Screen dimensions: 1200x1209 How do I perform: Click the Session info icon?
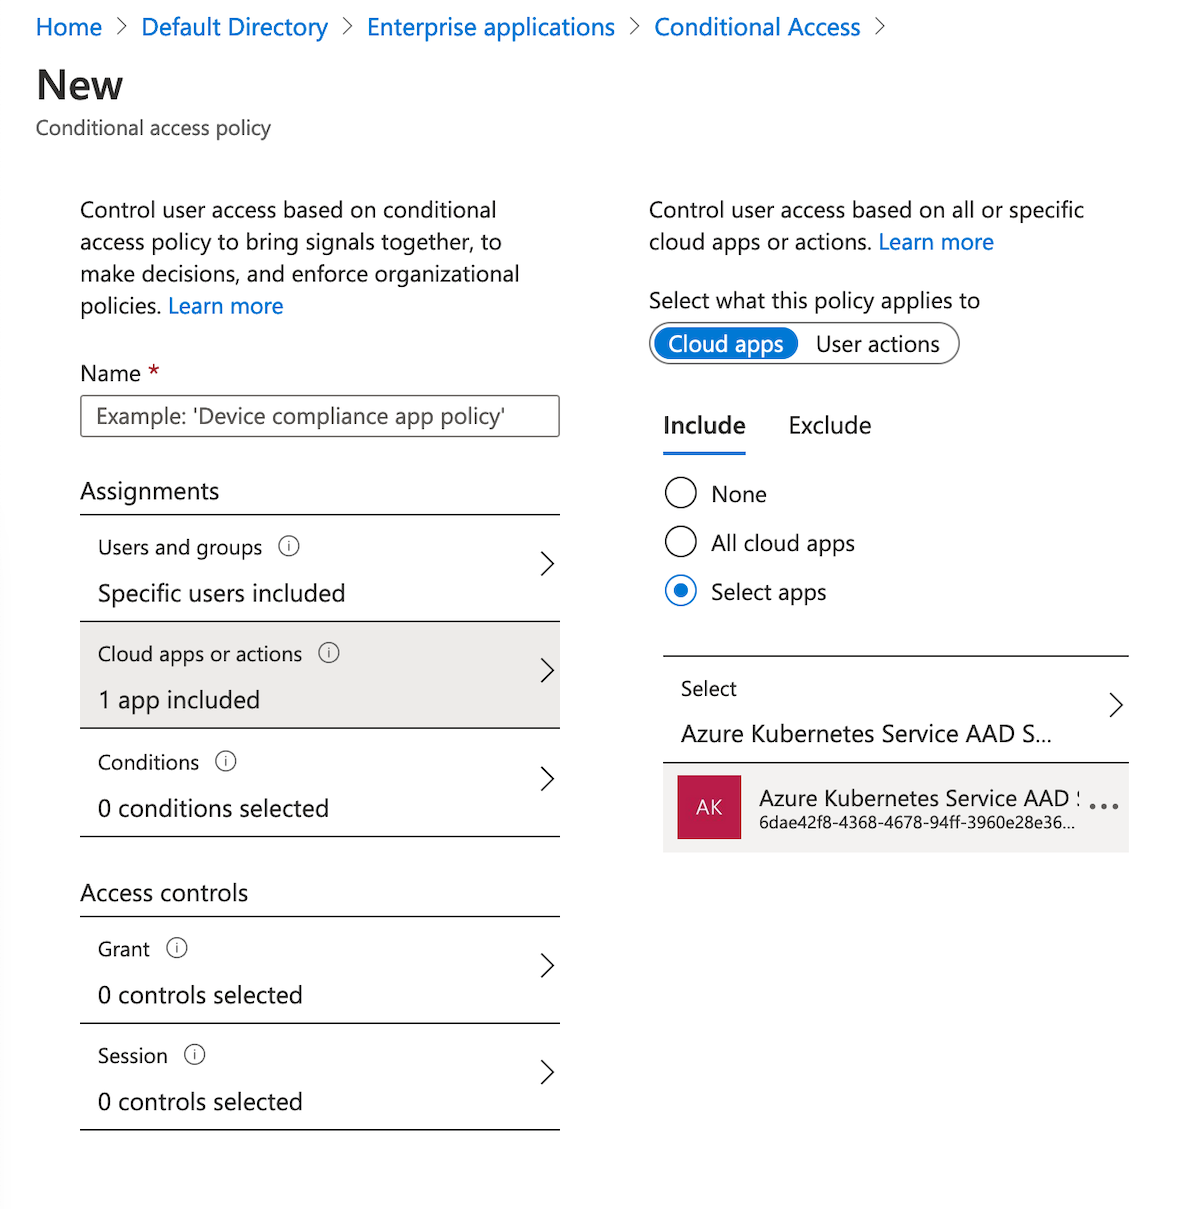click(196, 1055)
